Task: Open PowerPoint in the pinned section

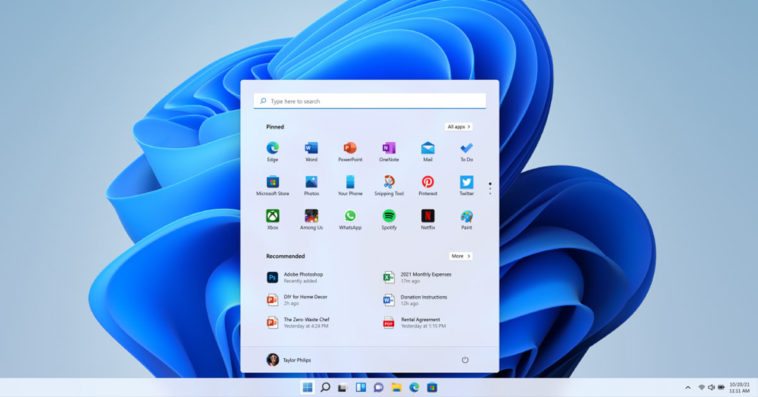Action: 350,151
